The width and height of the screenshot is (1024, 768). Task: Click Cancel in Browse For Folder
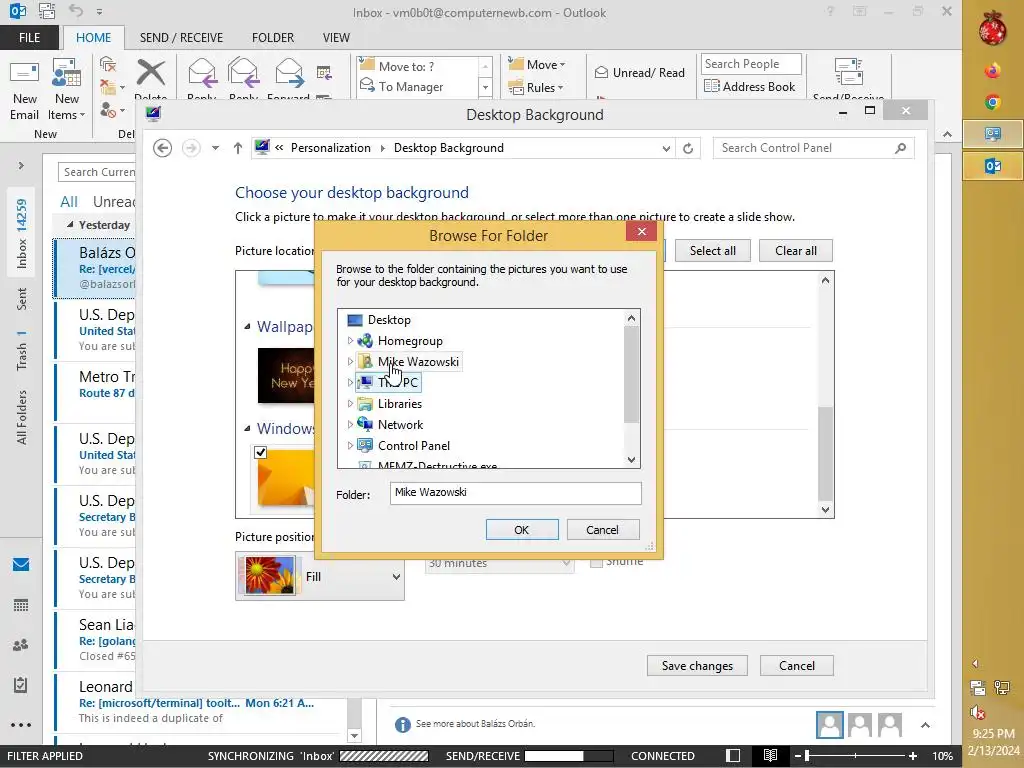[x=602, y=530]
